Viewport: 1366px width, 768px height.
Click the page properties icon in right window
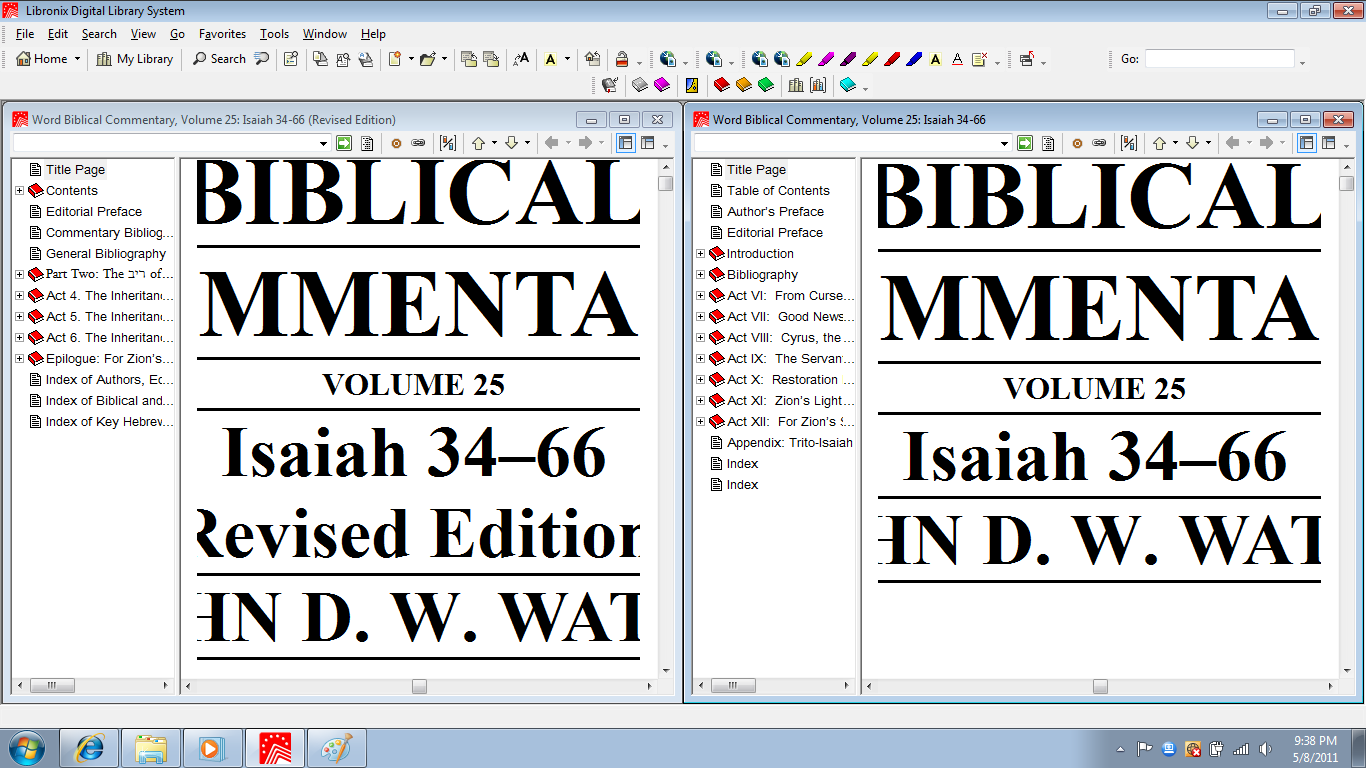(1048, 143)
